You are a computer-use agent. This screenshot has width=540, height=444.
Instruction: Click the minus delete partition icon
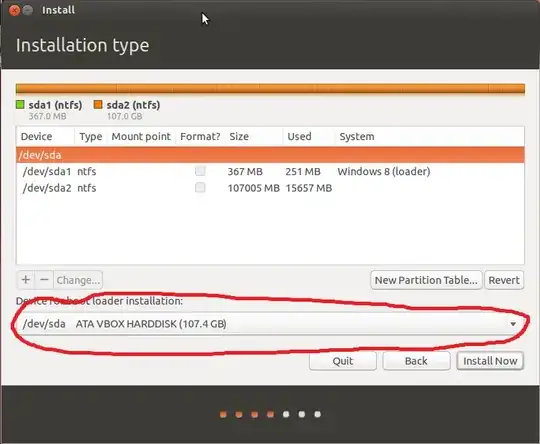(44, 280)
